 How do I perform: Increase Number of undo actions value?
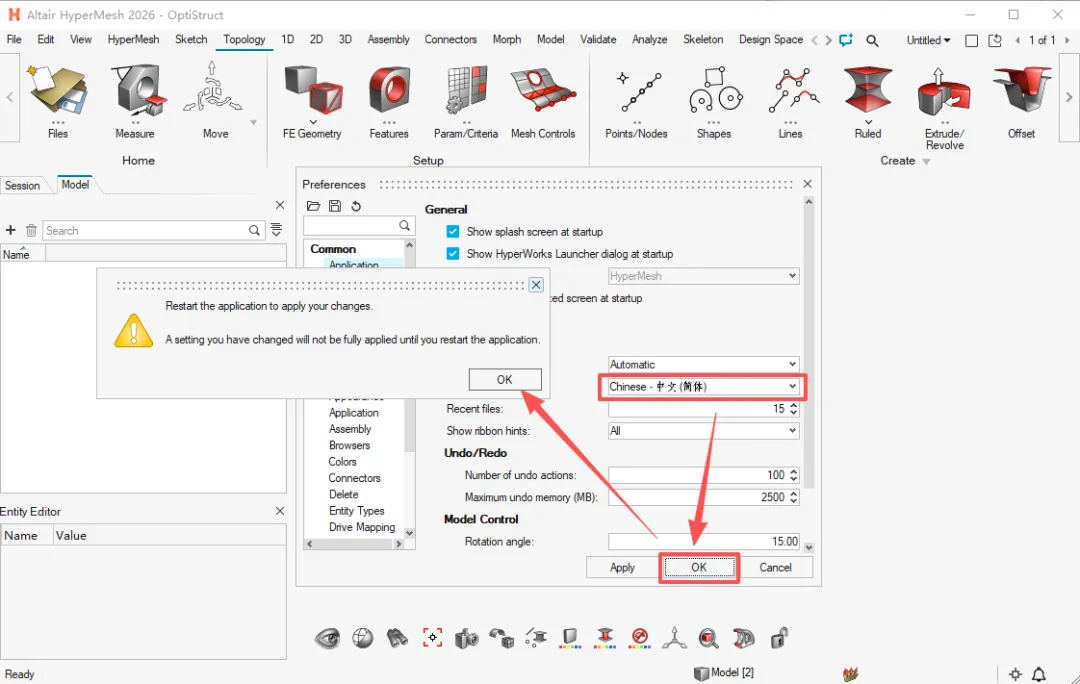pyautogui.click(x=794, y=471)
